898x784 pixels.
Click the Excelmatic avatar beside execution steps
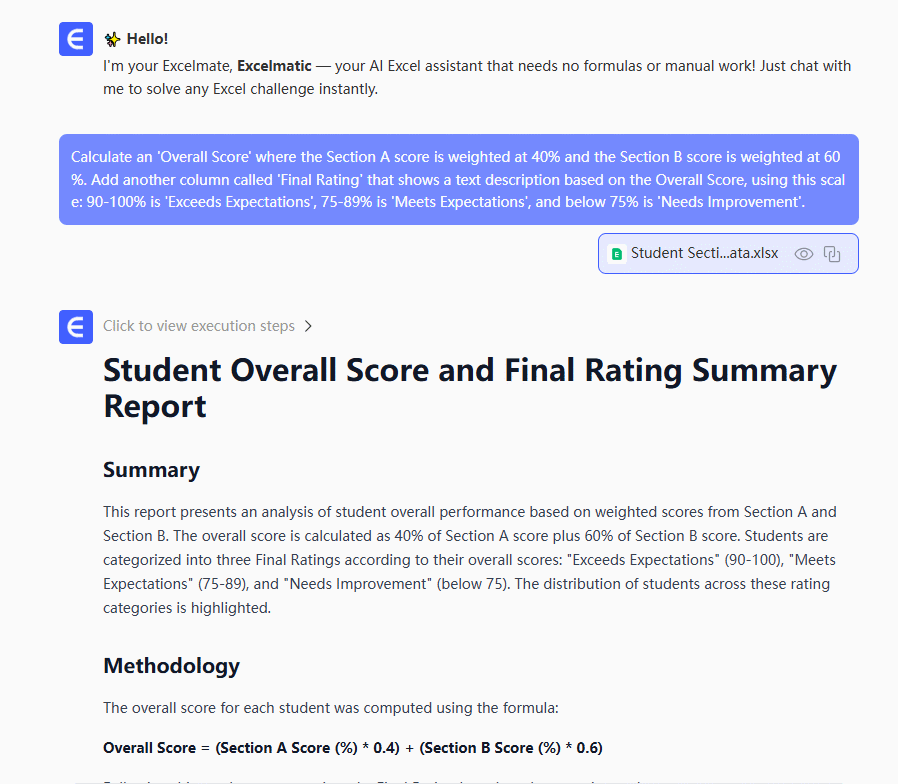point(76,327)
